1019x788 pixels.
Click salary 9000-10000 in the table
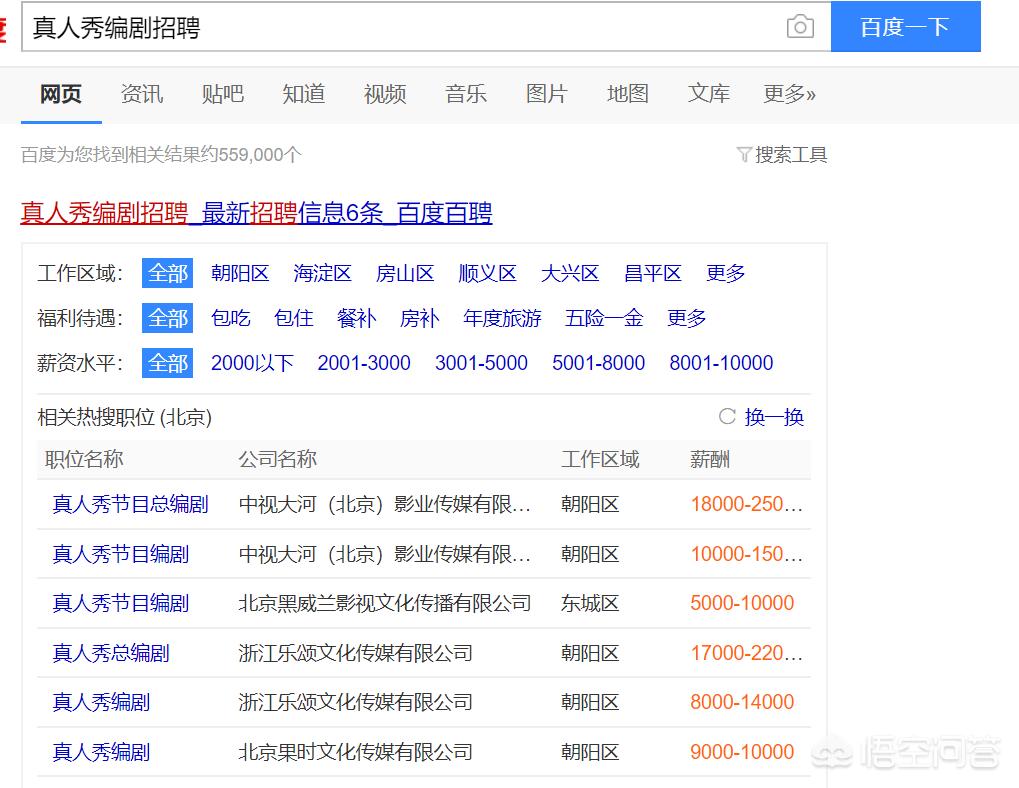coord(742,752)
